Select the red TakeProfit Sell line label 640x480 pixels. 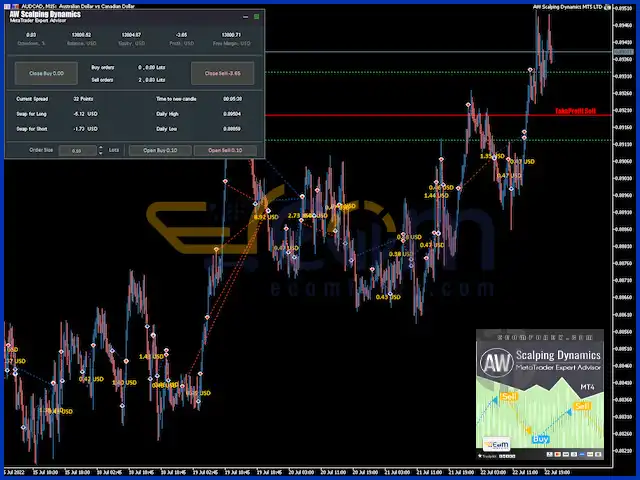coord(575,111)
